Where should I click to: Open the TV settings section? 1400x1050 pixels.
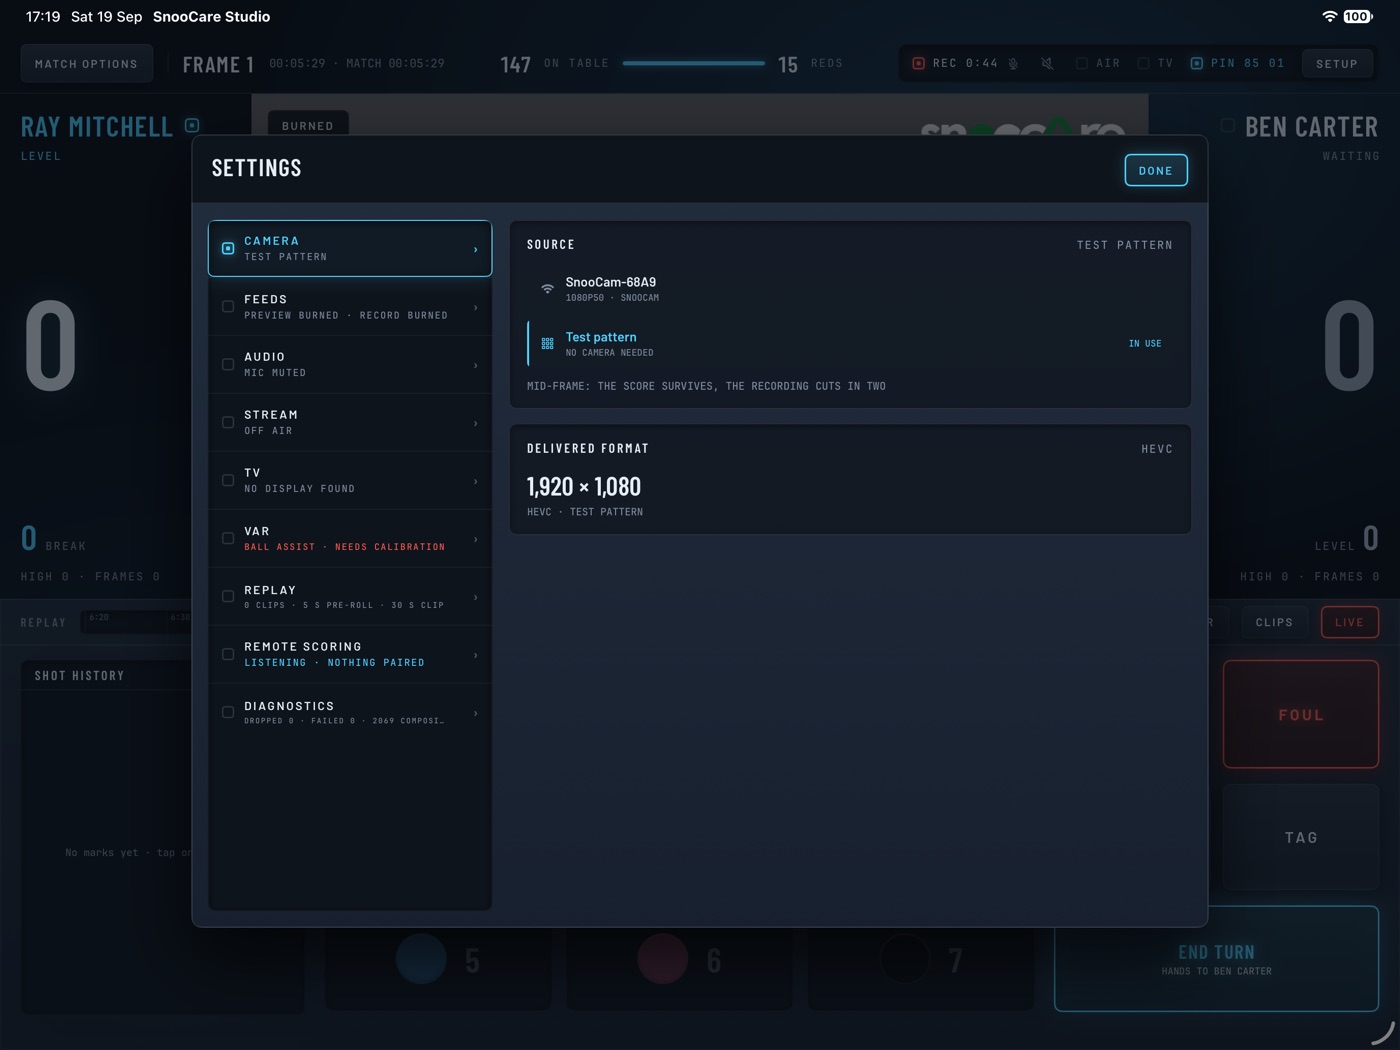pos(350,480)
